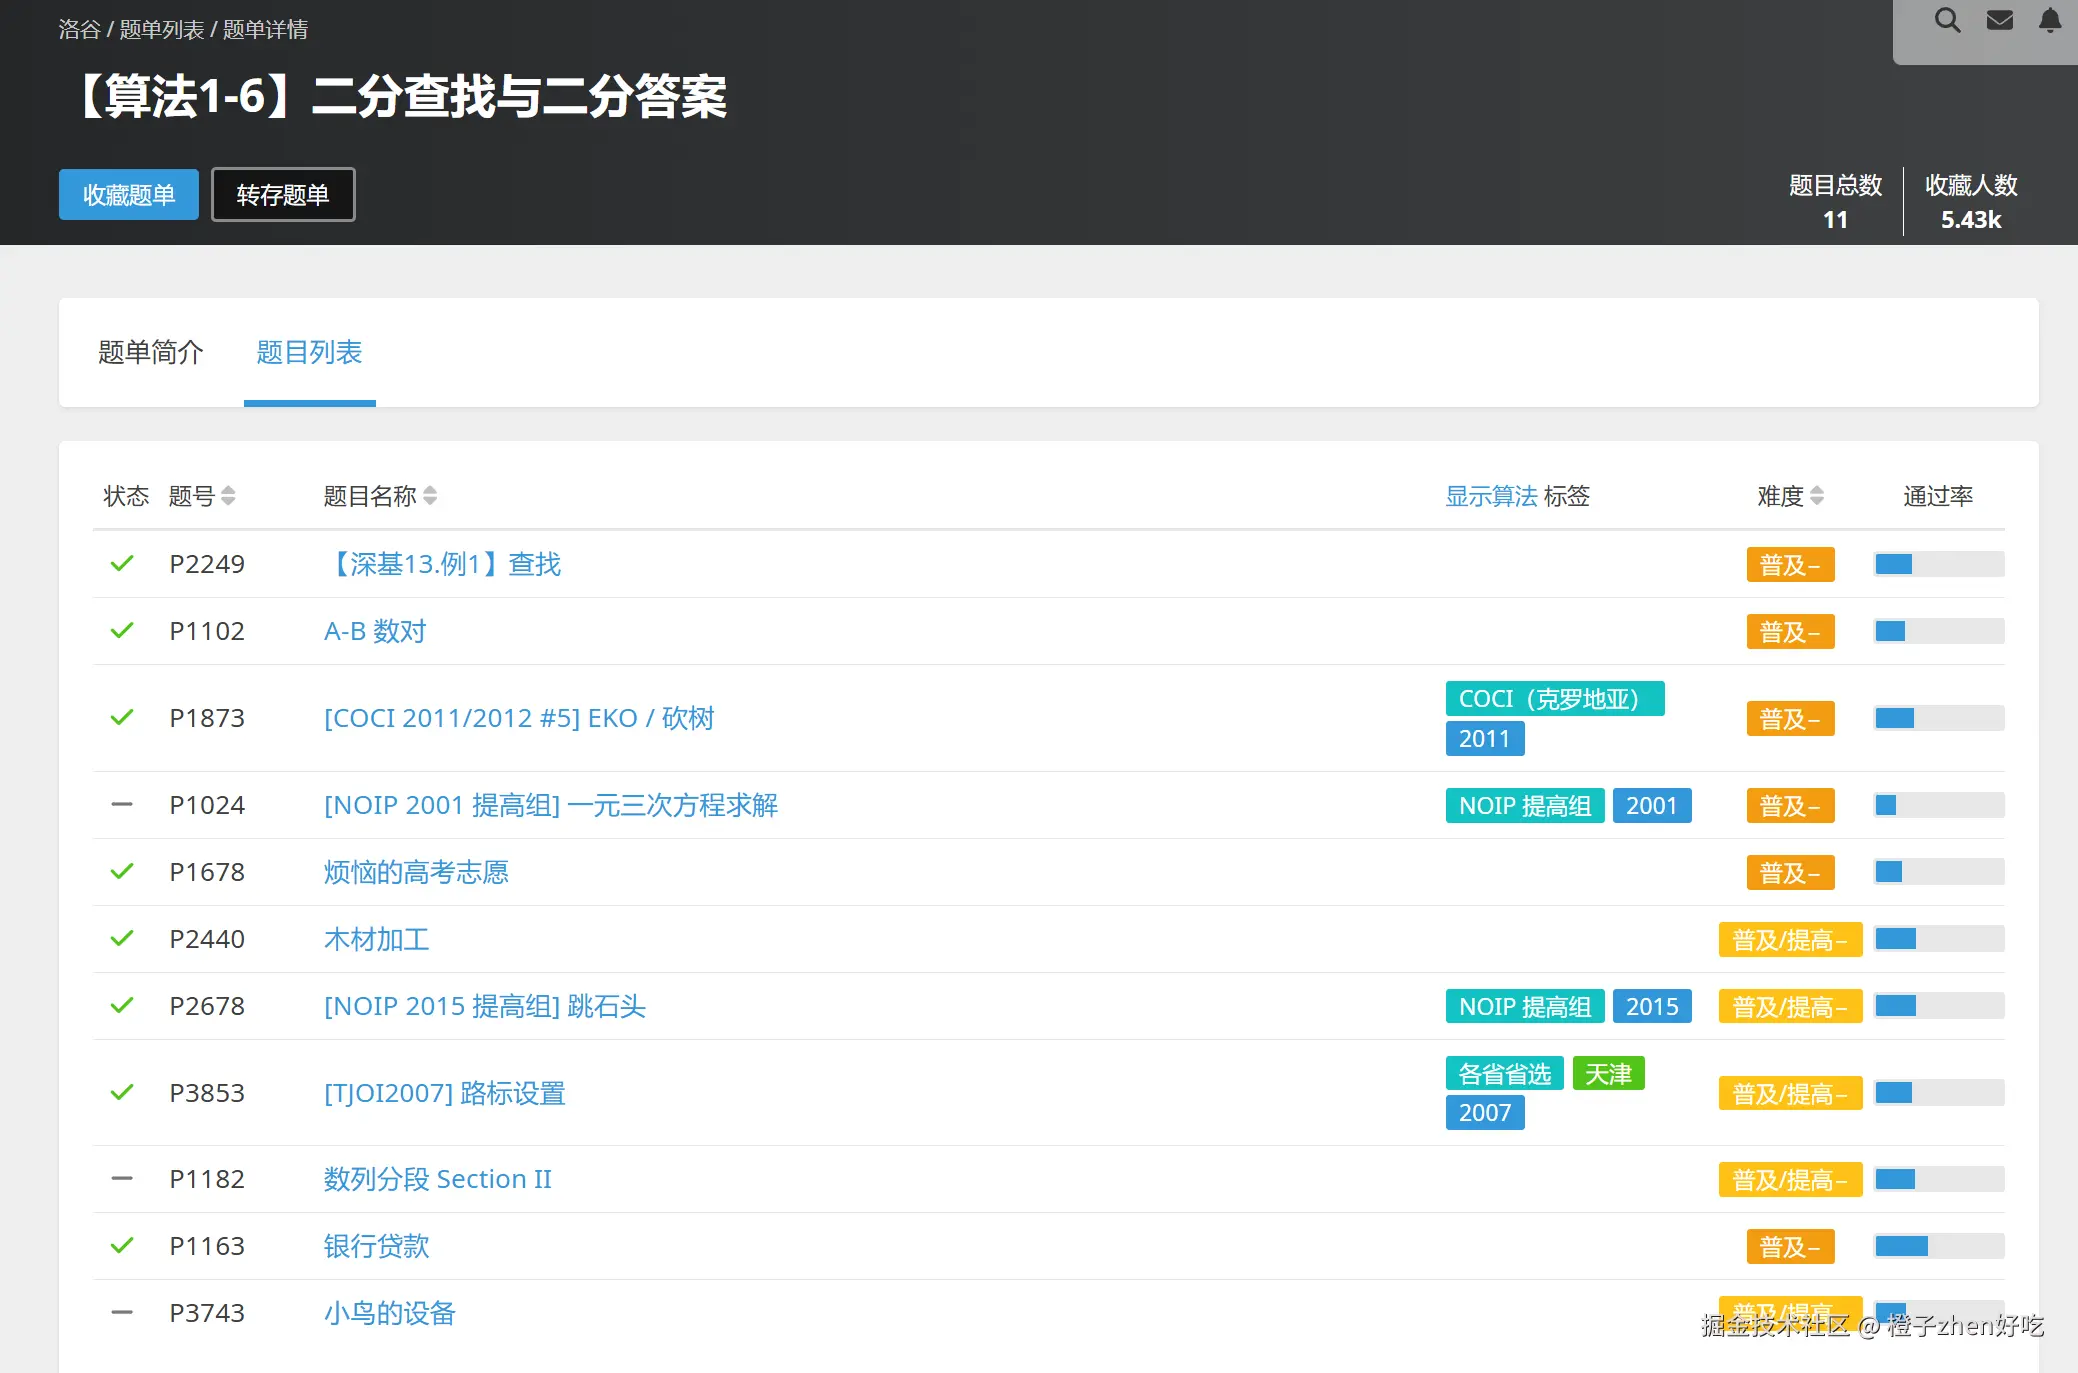Open 题单列表 from the breadcrumb
The height and width of the screenshot is (1373, 2078).
(162, 29)
